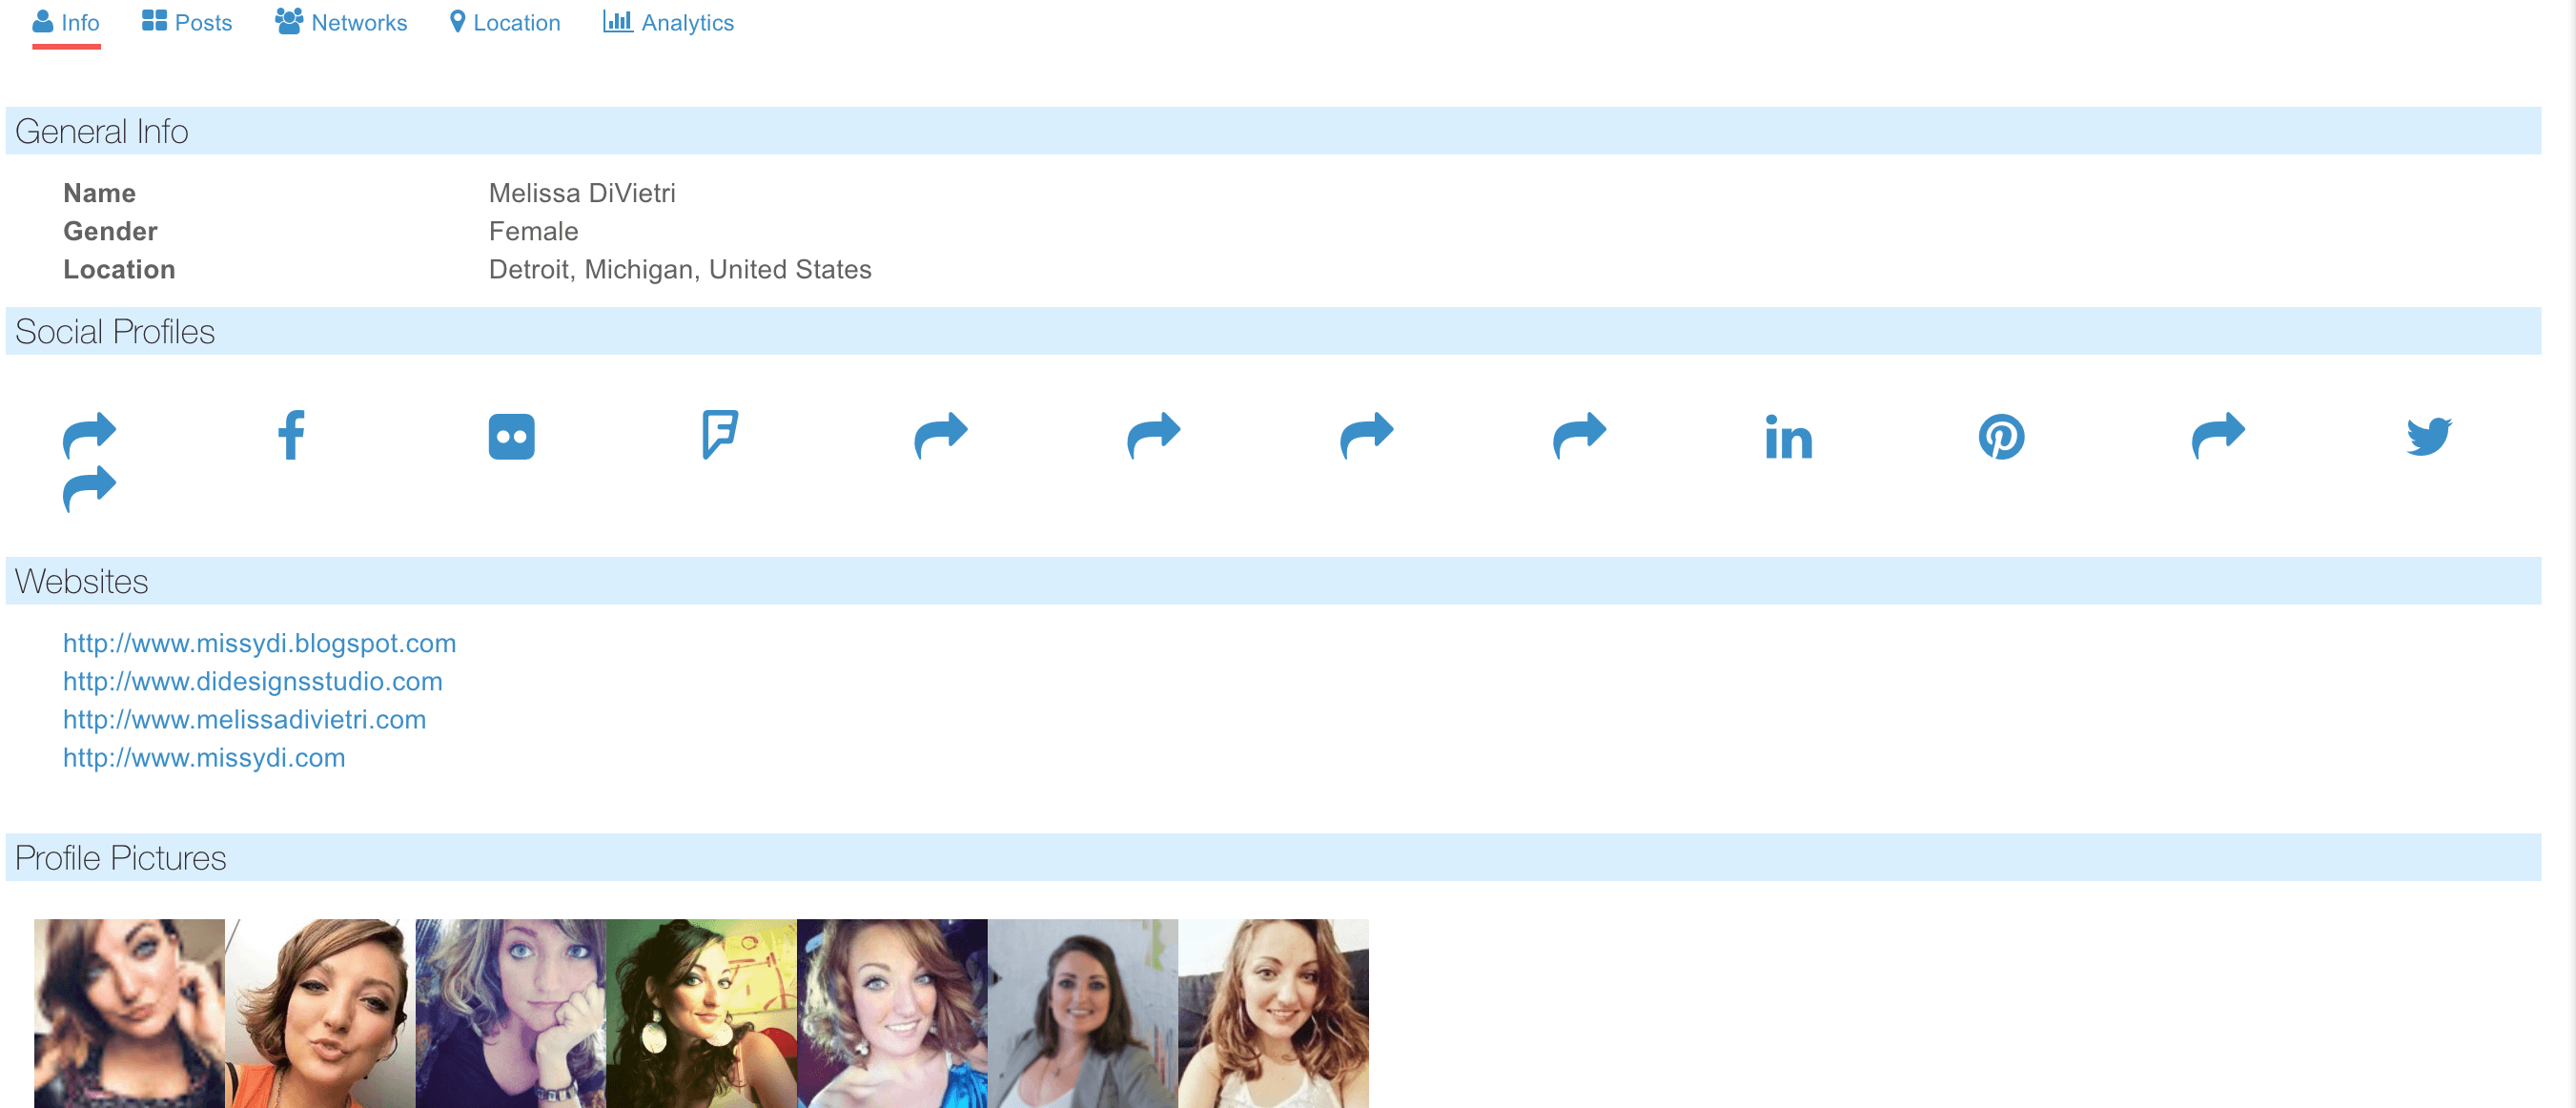
Task: Open the Location tab
Action: point(505,22)
